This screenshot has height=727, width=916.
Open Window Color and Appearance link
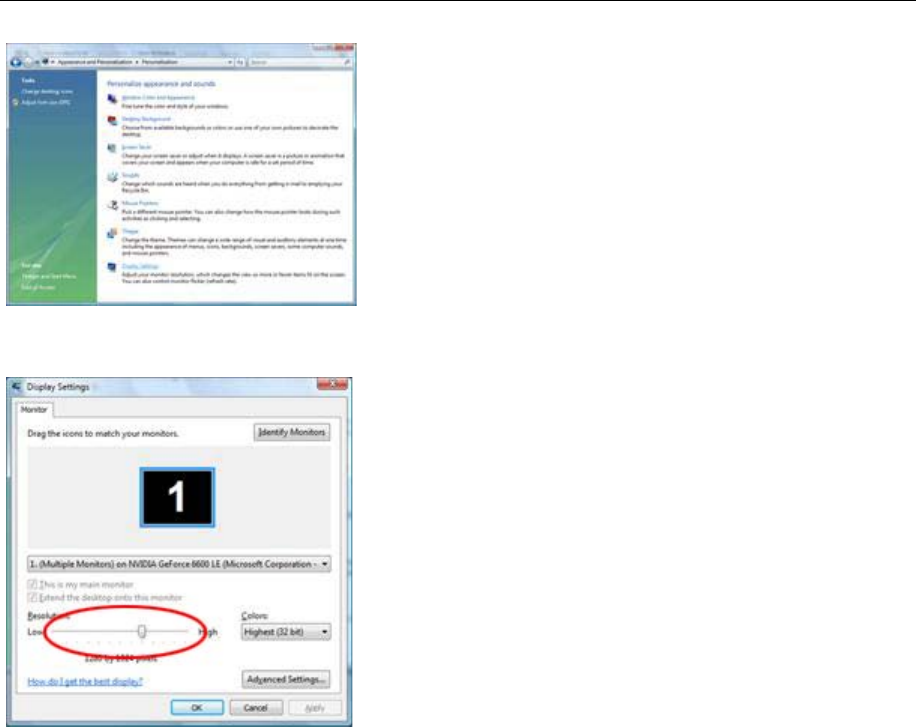point(158,98)
